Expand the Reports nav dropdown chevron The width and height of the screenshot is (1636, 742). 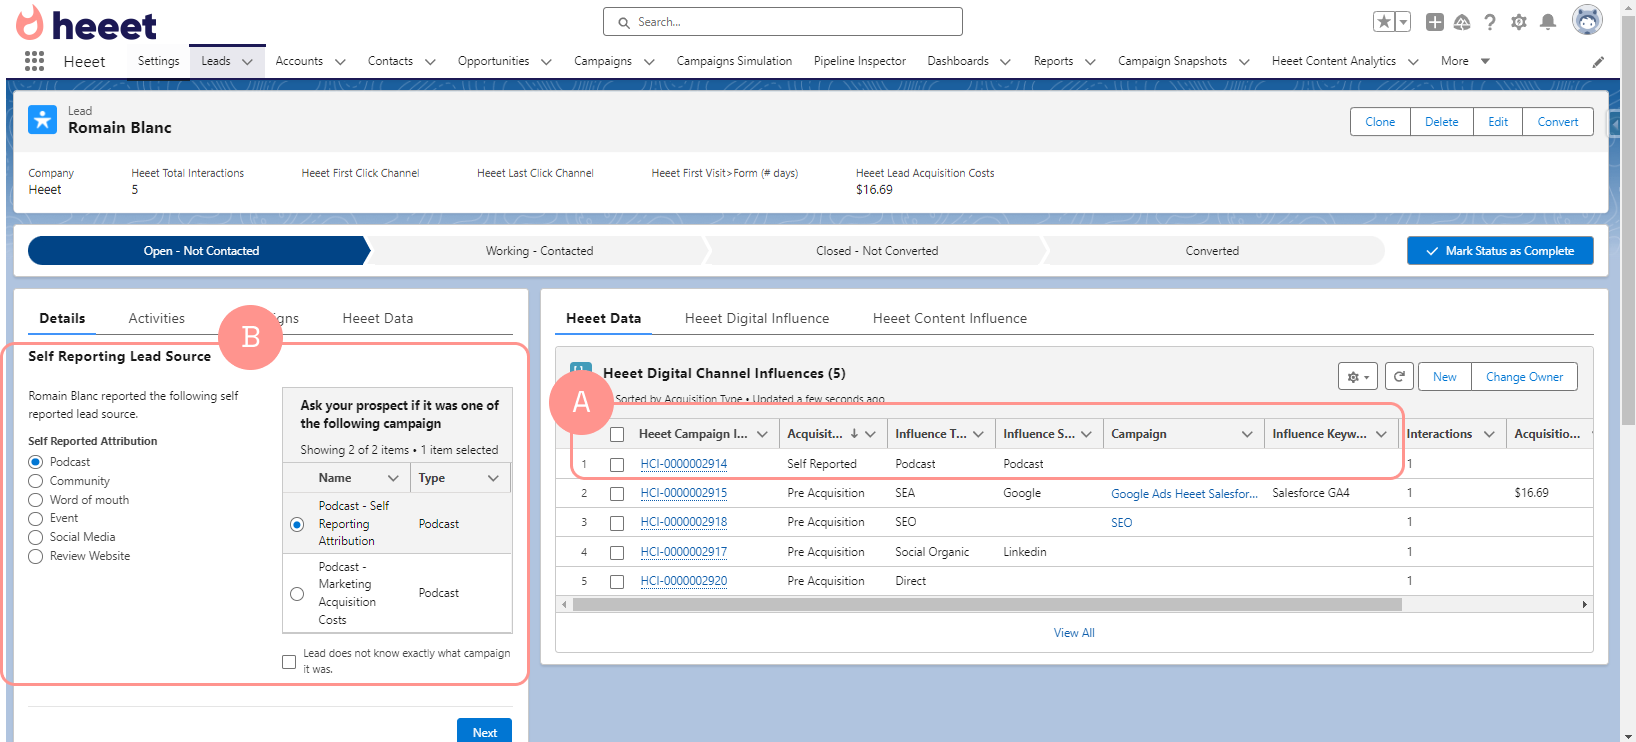tap(1090, 62)
